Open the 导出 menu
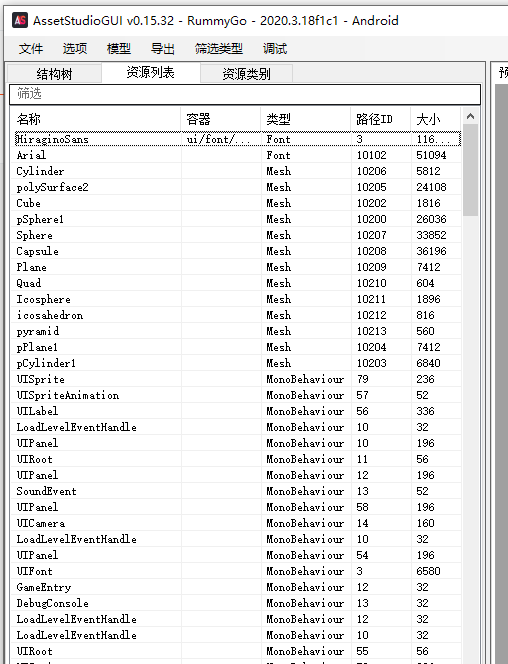 (x=163, y=49)
